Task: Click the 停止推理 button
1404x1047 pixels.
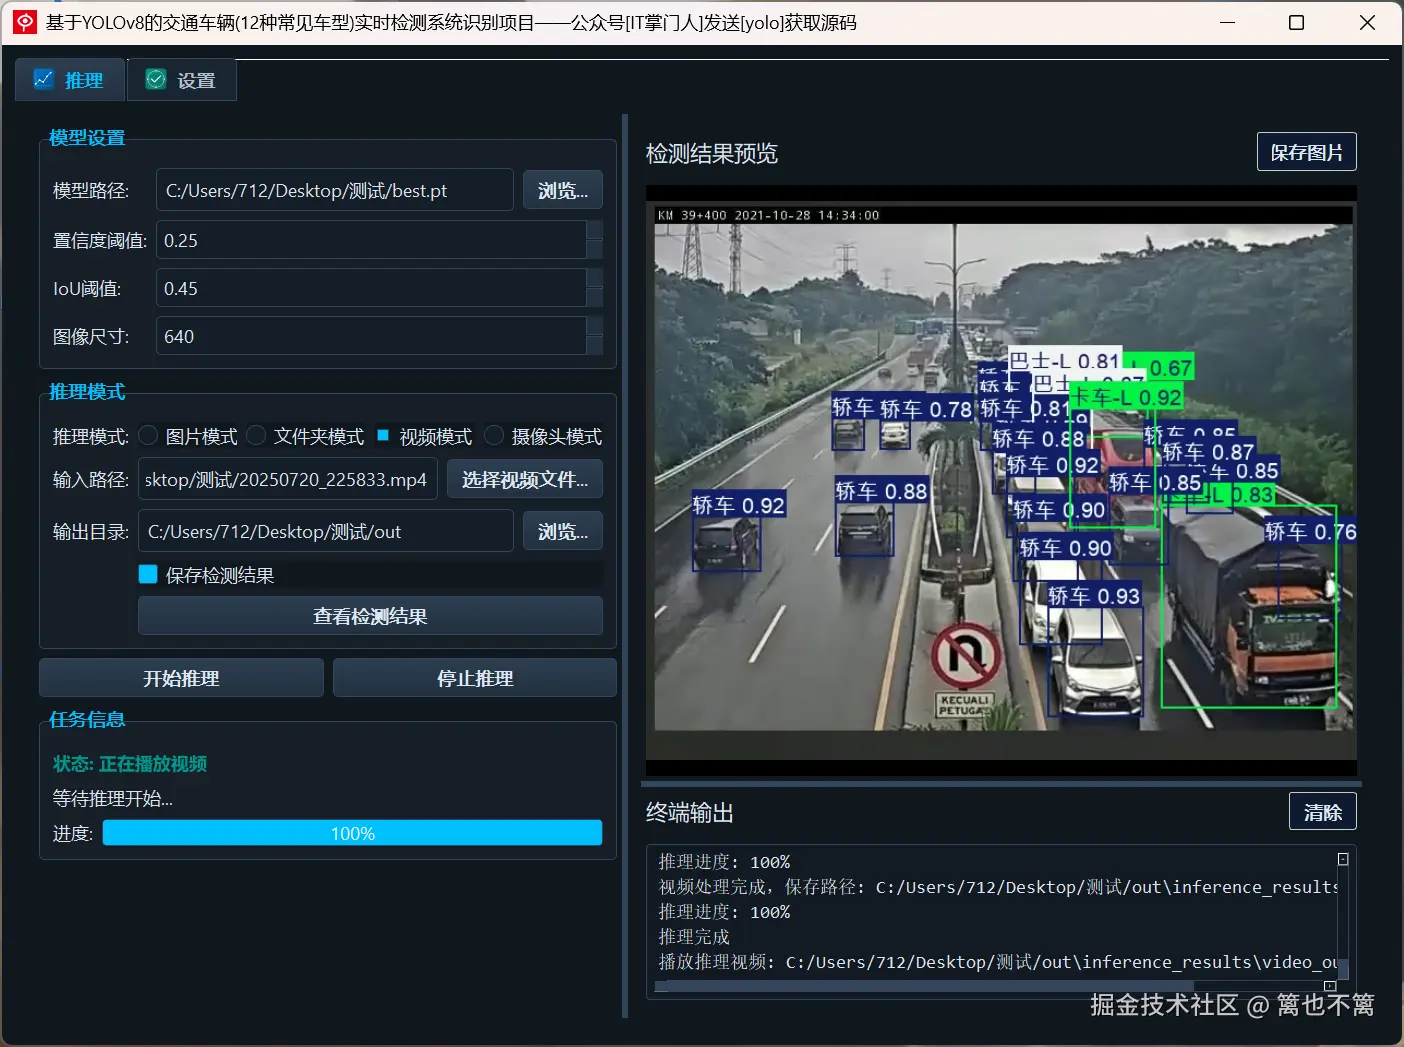Action: coord(475,678)
